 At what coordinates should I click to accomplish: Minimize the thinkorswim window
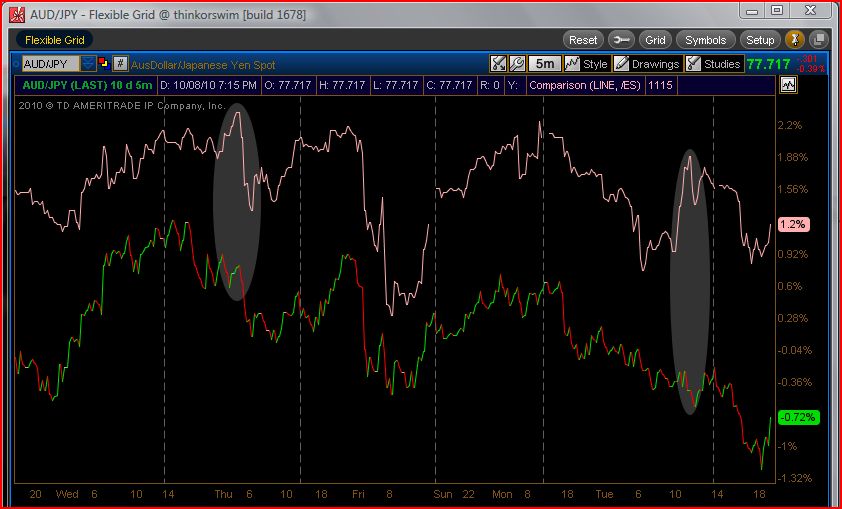click(x=752, y=10)
